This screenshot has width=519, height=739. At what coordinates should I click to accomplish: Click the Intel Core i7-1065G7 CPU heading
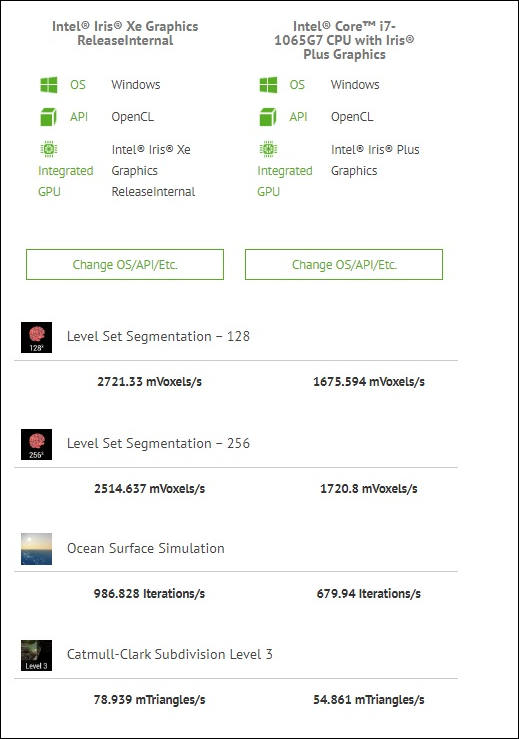tap(344, 40)
